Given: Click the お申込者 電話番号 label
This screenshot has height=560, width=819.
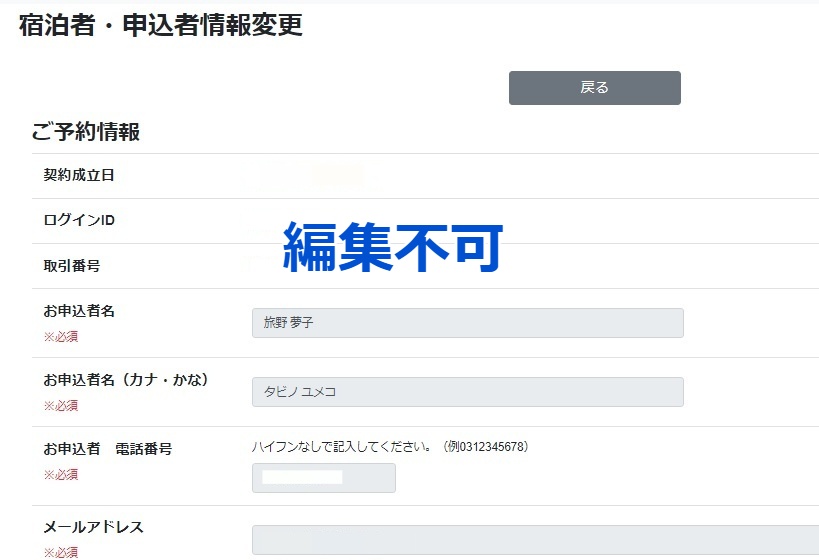Looking at the screenshot, I should tap(108, 449).
